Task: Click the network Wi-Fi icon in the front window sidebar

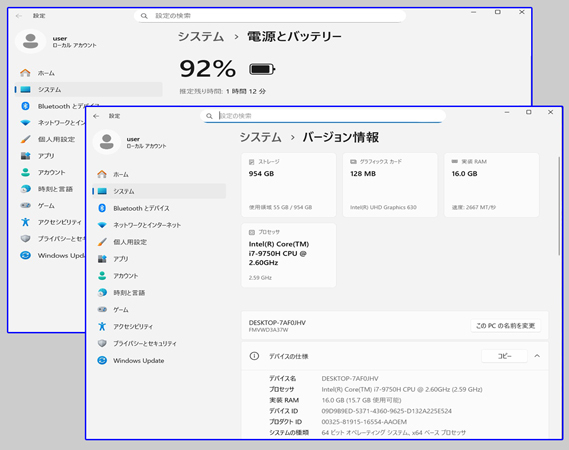Action: [x=102, y=225]
